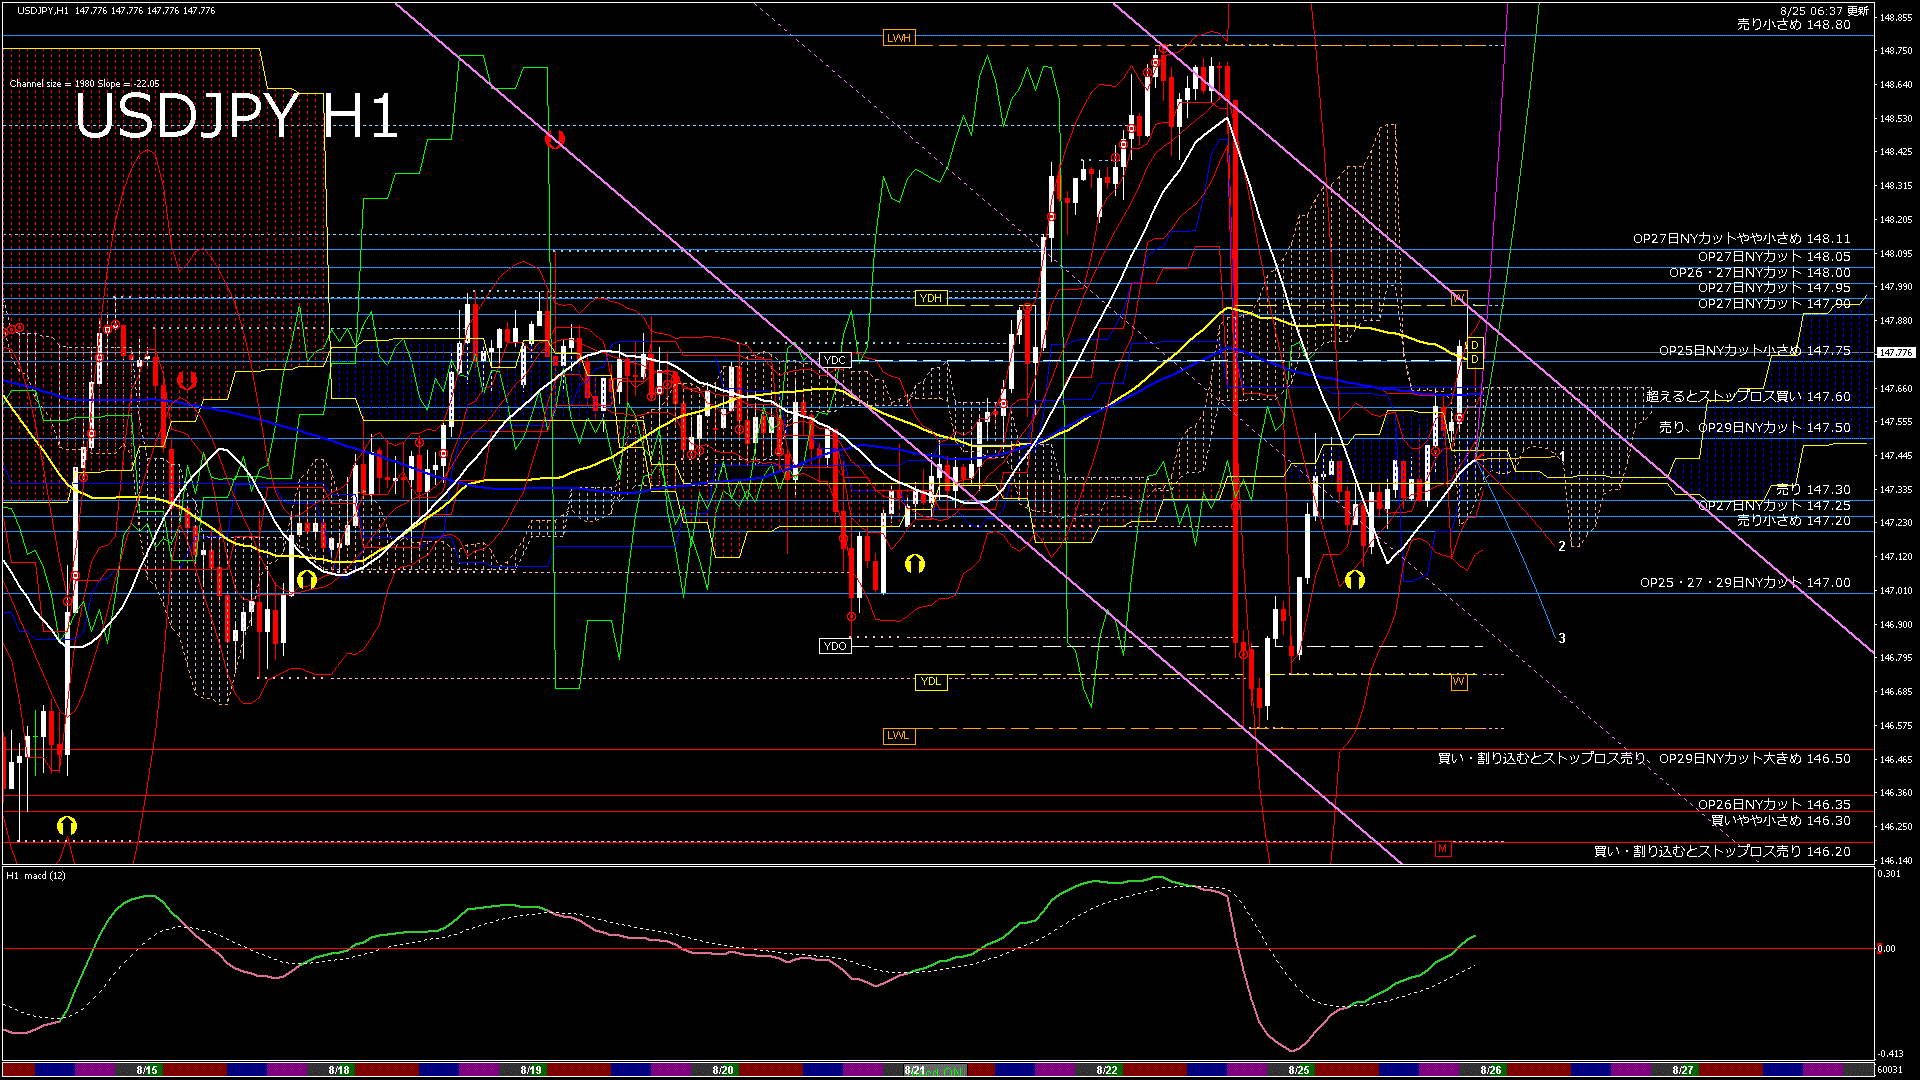Click the W marker beside the YDH line
This screenshot has width=1920, height=1080.
click(x=1459, y=298)
